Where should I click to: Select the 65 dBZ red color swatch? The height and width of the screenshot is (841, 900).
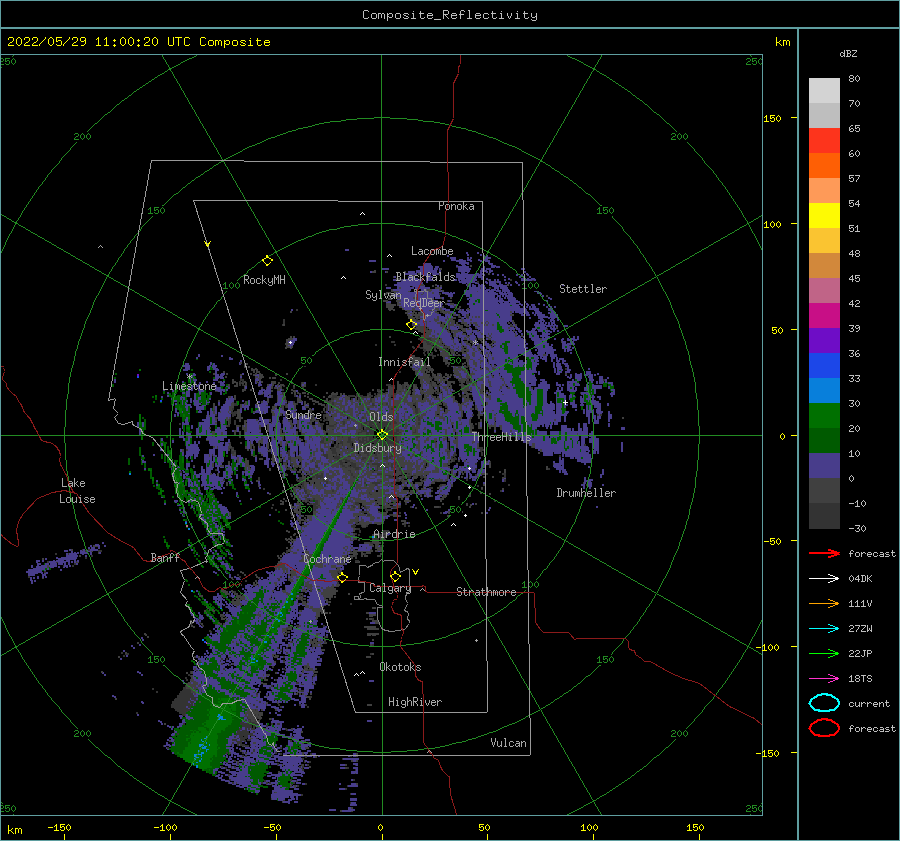pos(824,141)
